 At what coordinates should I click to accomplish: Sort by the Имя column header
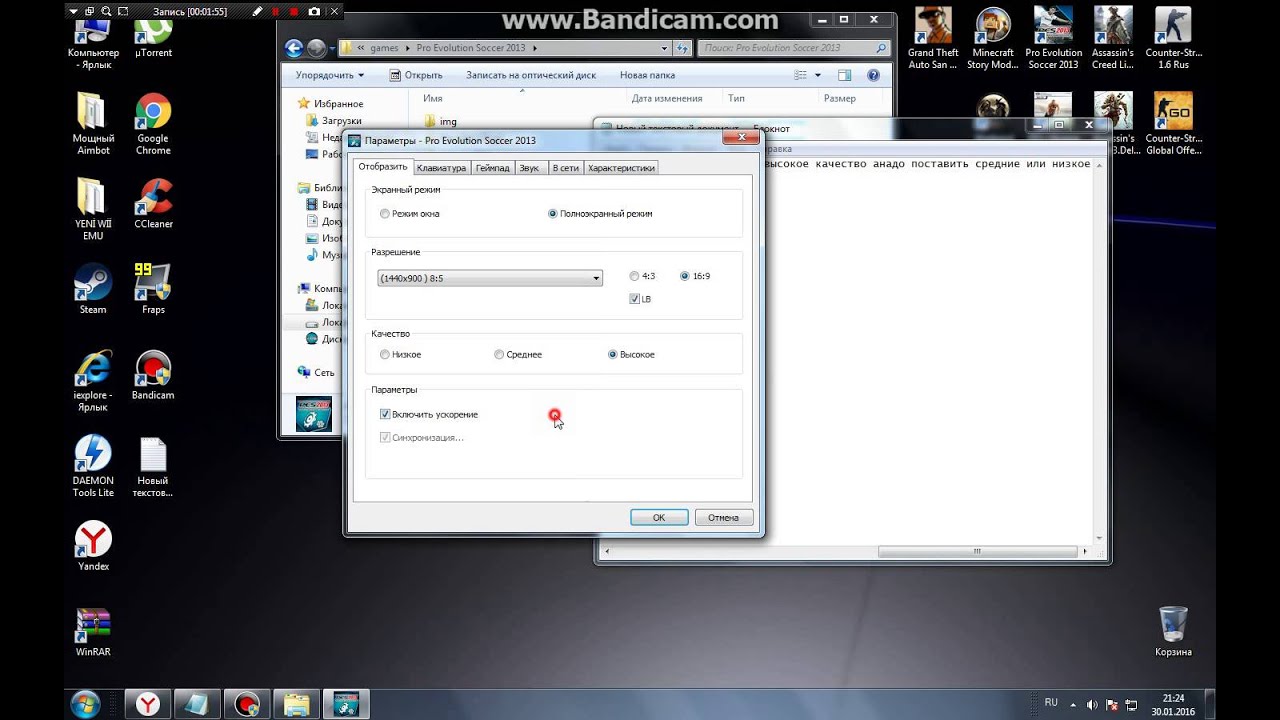click(432, 98)
